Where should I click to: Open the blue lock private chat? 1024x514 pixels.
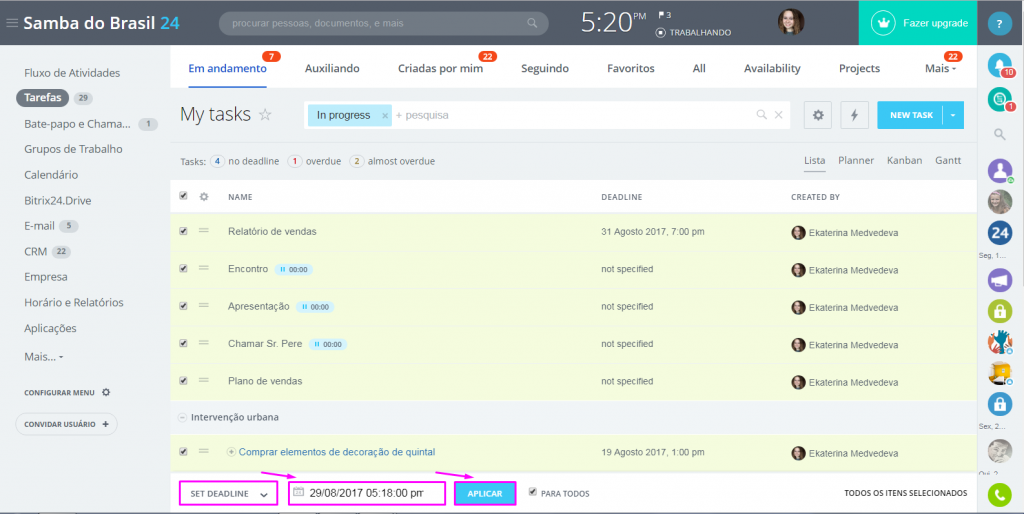point(1000,404)
